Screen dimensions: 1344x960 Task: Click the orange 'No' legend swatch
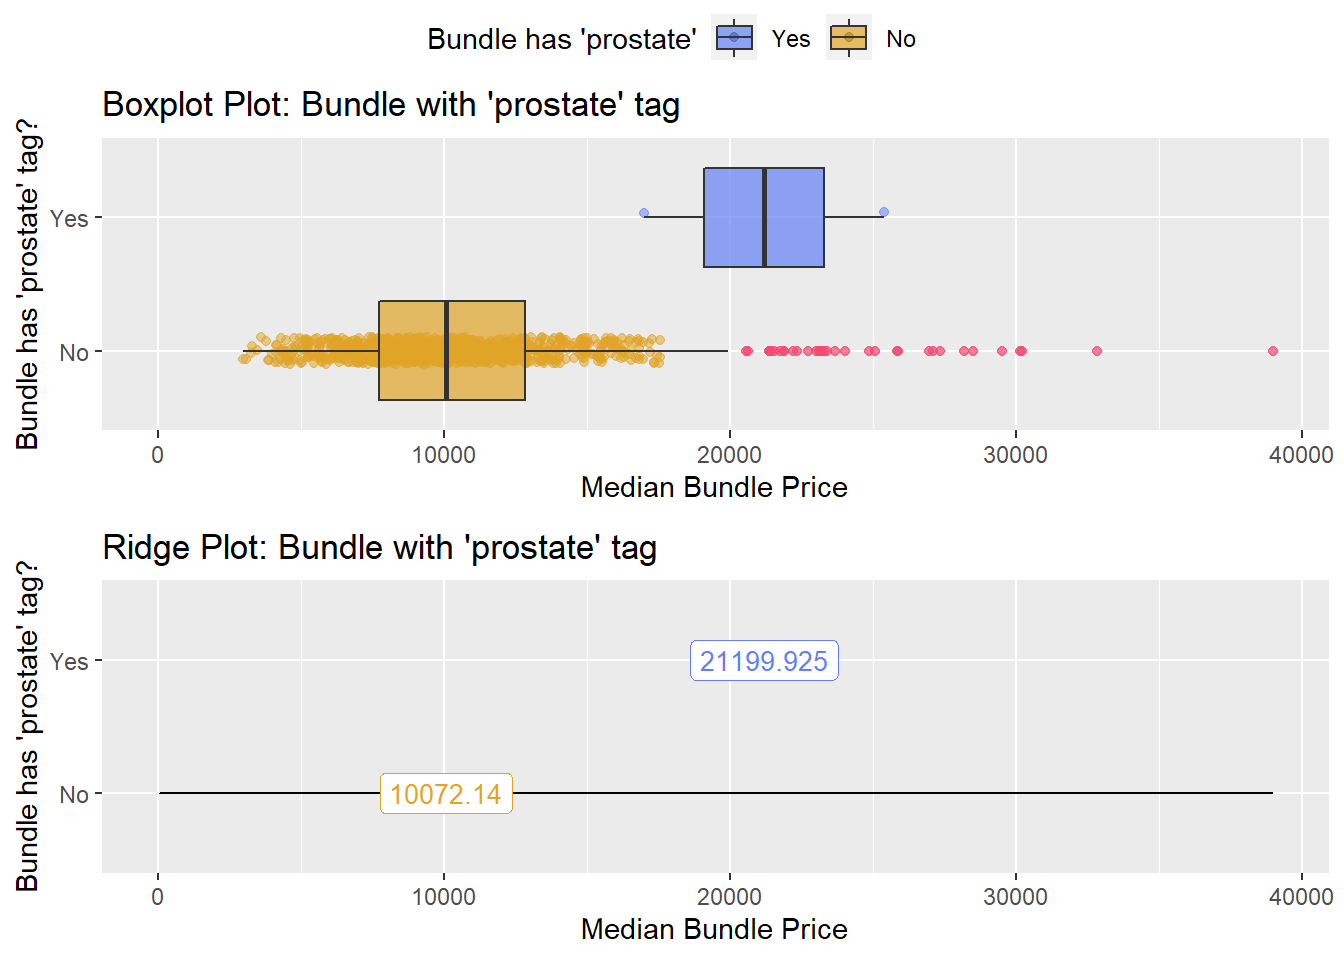[849, 38]
